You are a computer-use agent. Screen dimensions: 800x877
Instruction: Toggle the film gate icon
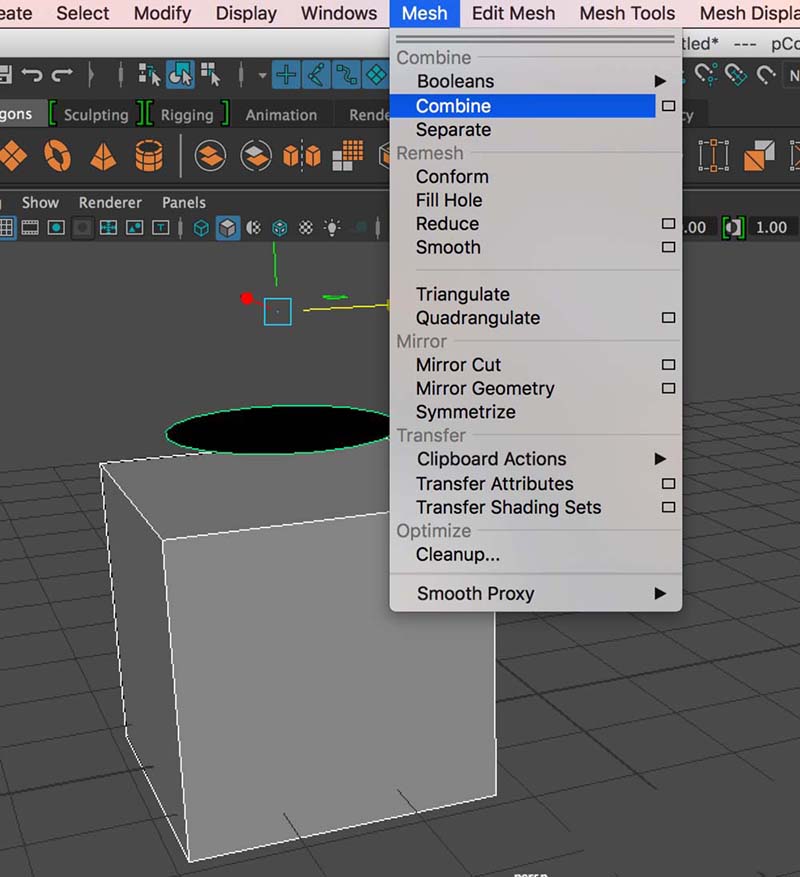tap(30, 228)
